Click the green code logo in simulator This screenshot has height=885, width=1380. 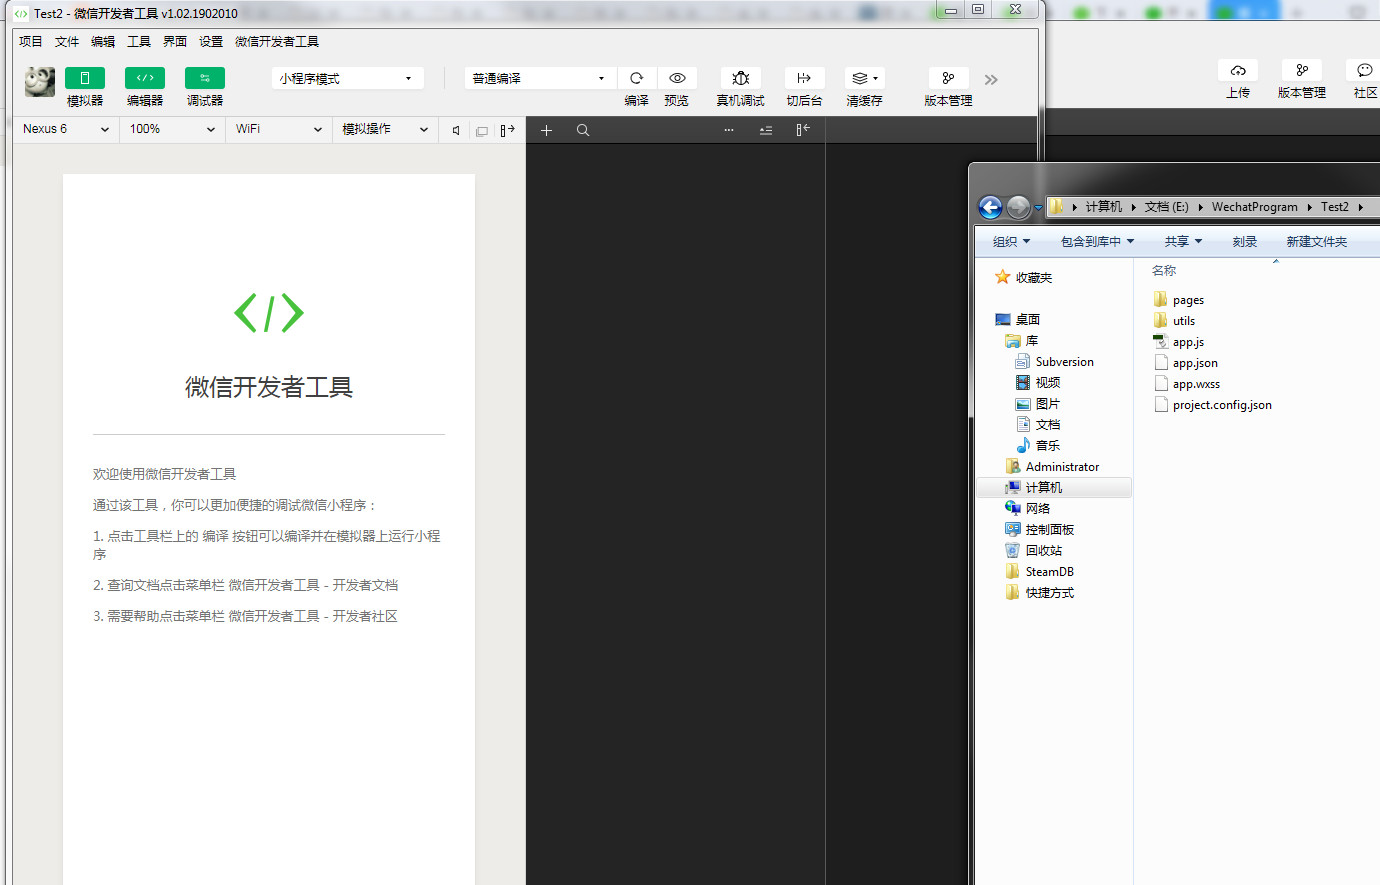(x=268, y=313)
